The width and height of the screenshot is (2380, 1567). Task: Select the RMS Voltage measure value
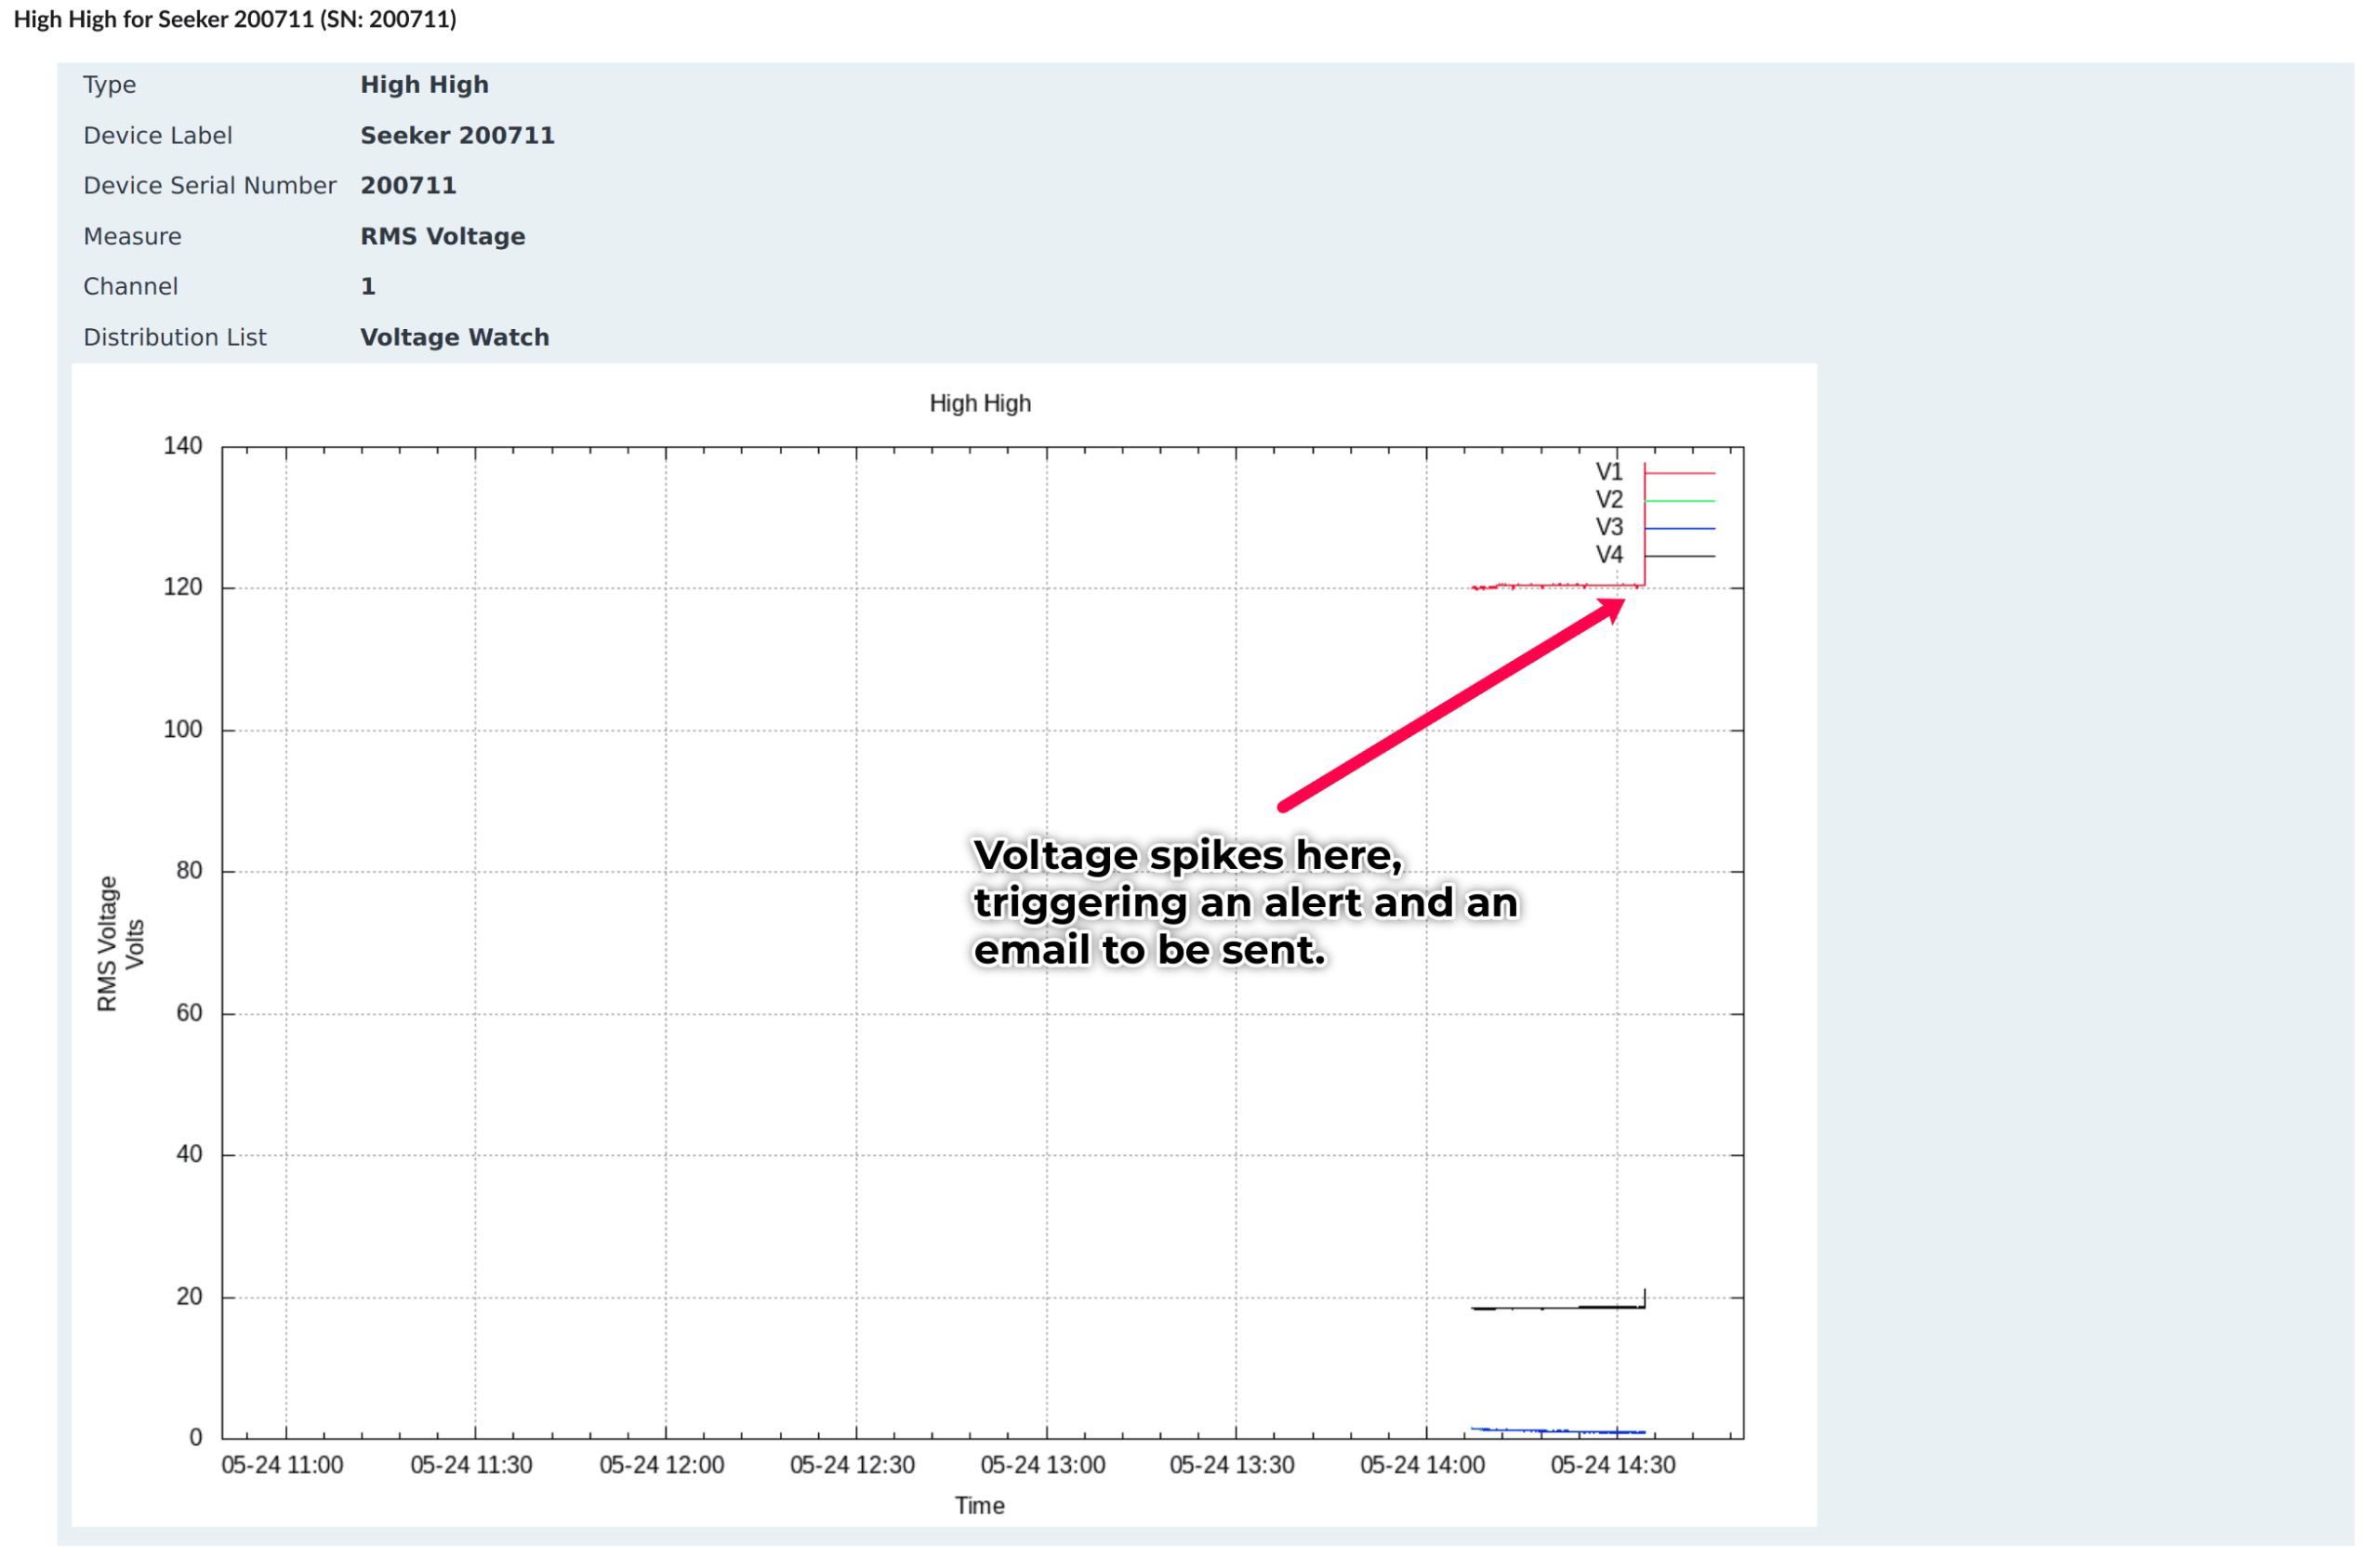(443, 236)
